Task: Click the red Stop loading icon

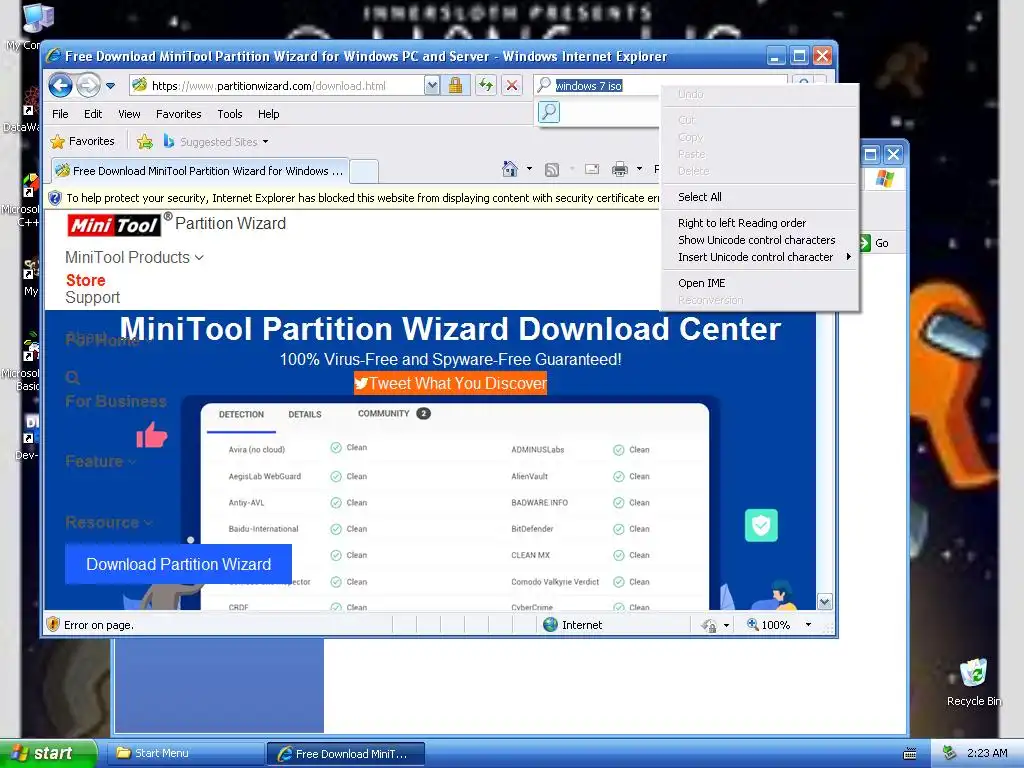Action: point(512,85)
